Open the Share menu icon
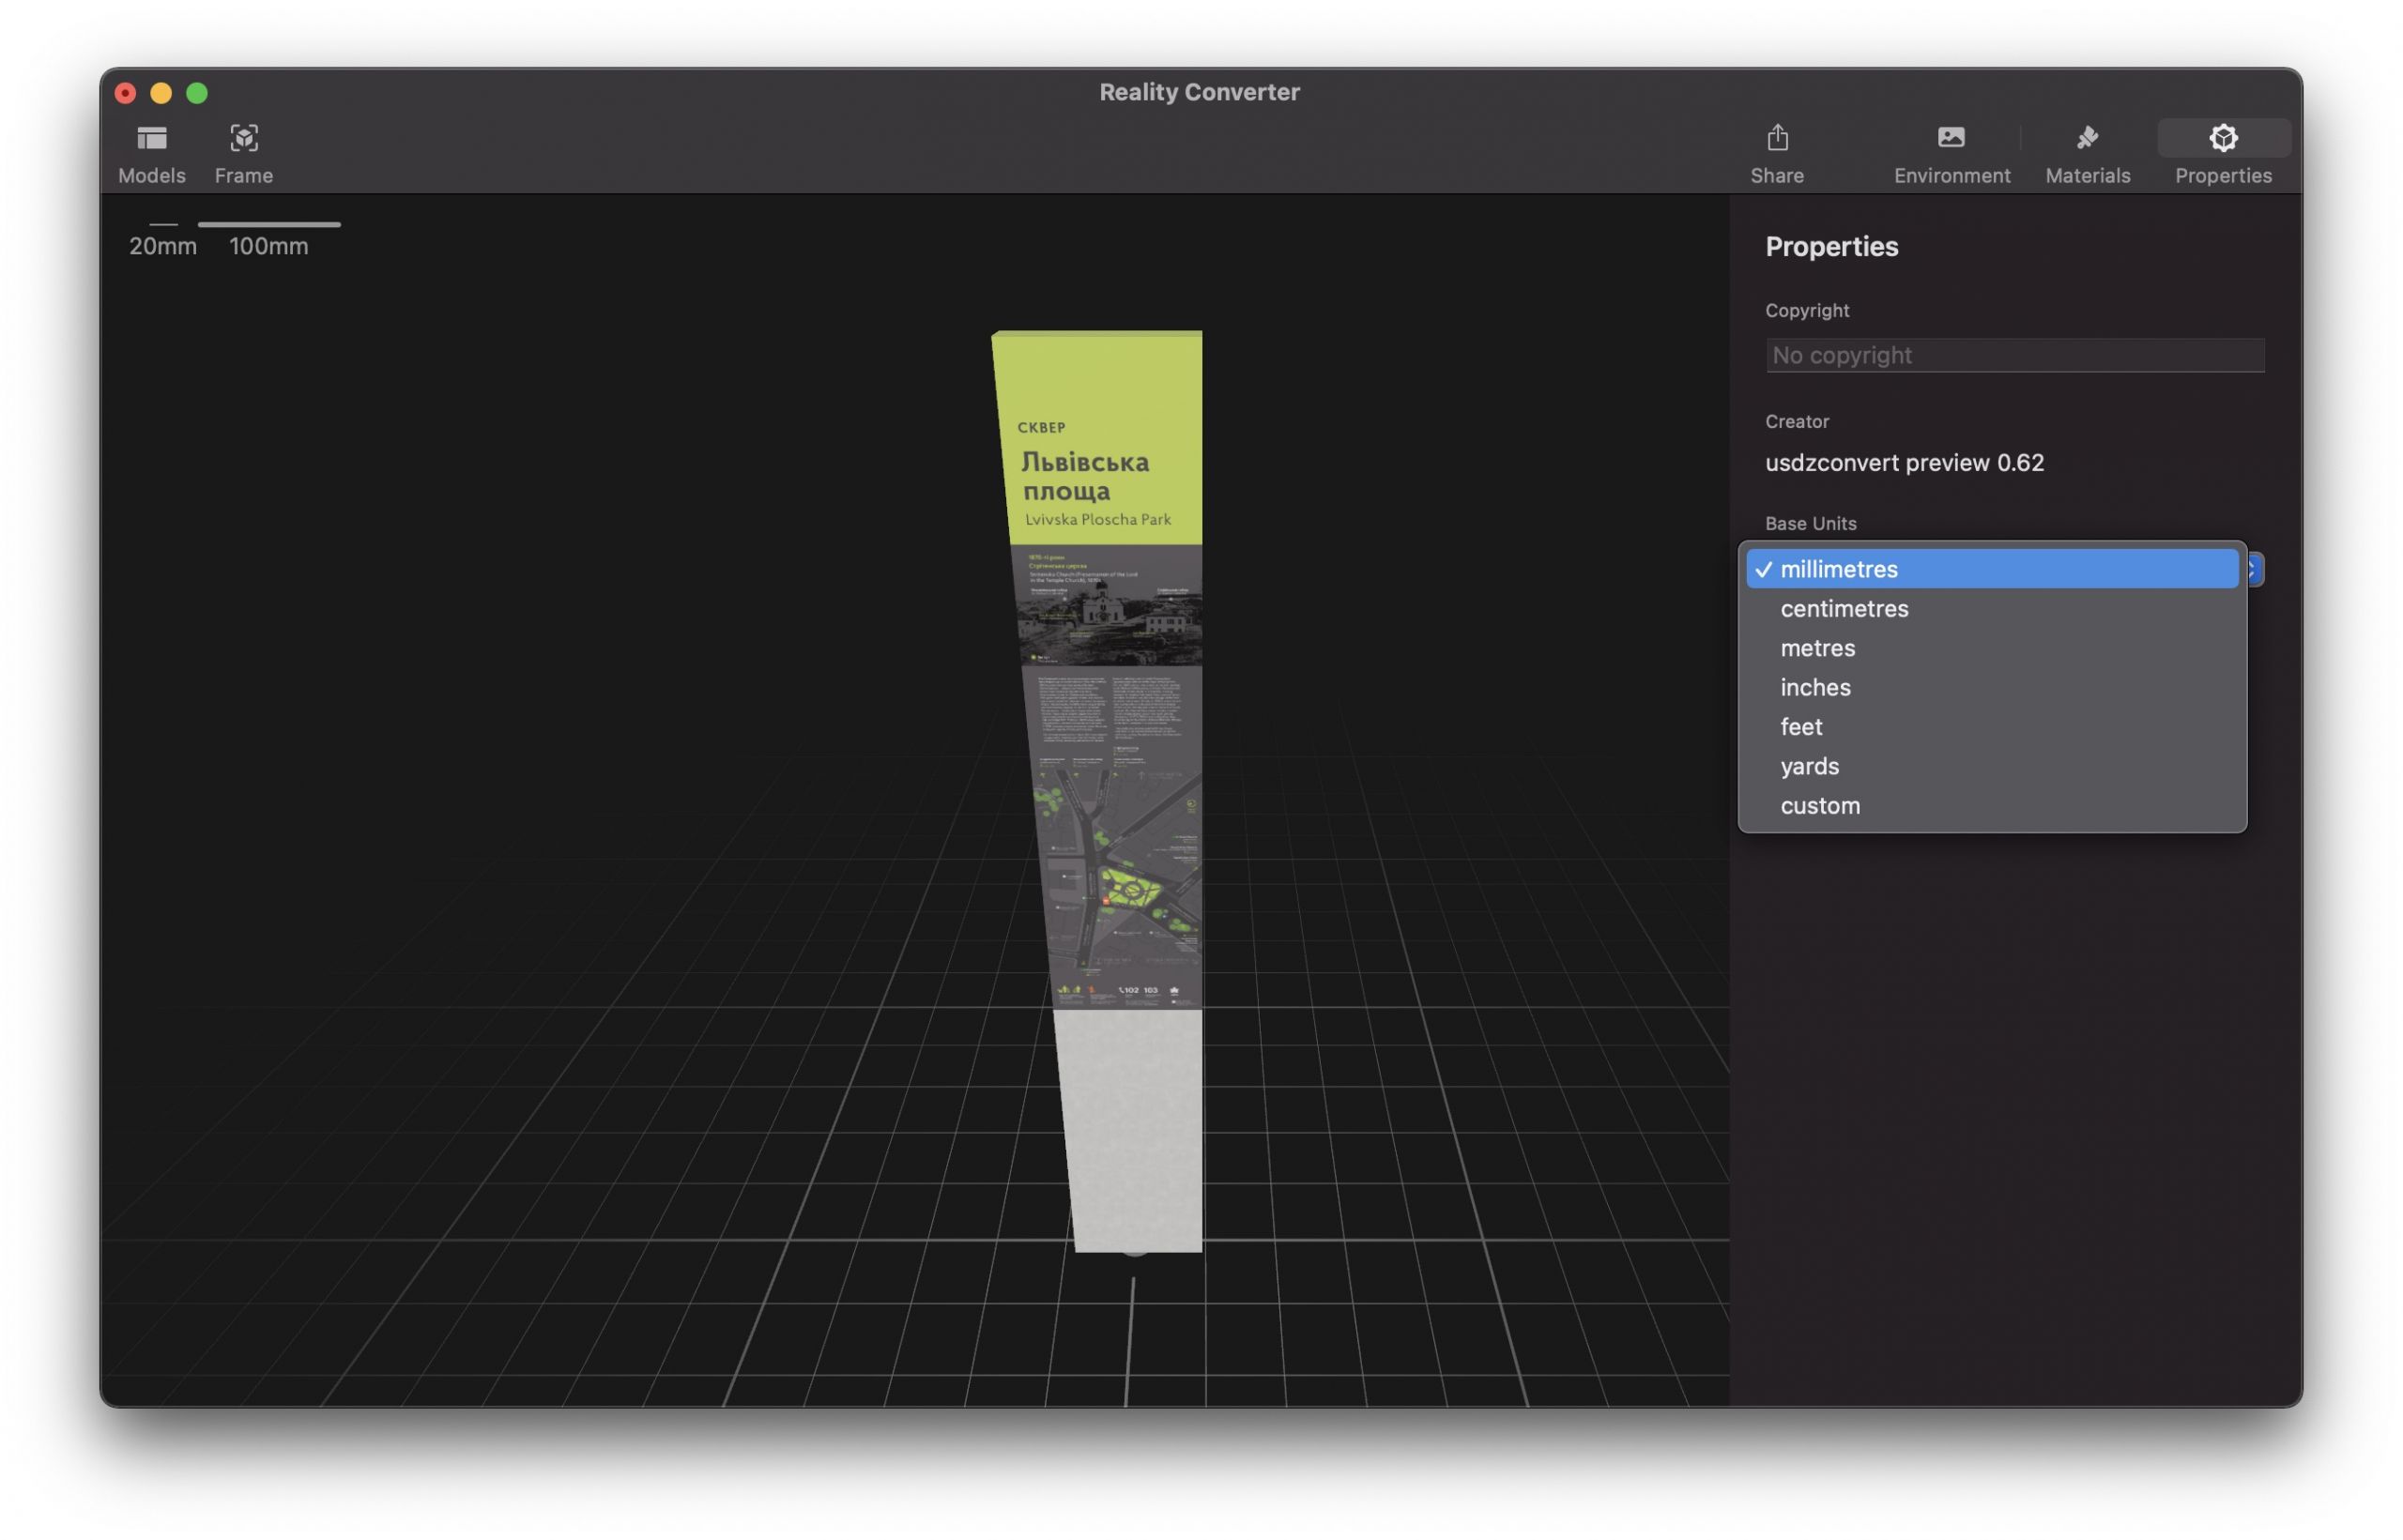 [x=1777, y=137]
